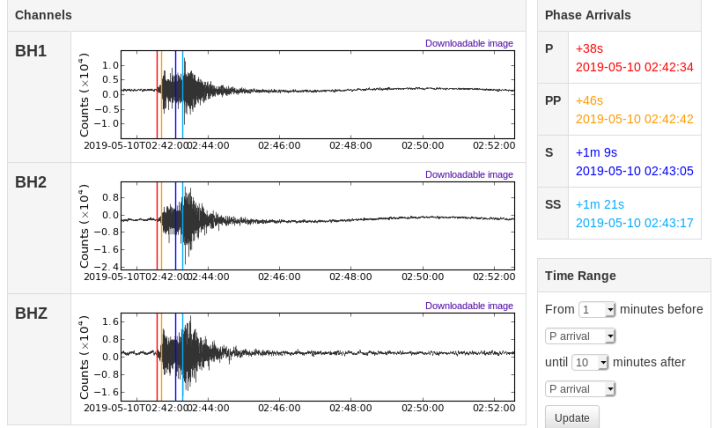The height and width of the screenshot is (428, 722).
Task: Open the BH1 Downloadable image link
Action: (469, 43)
